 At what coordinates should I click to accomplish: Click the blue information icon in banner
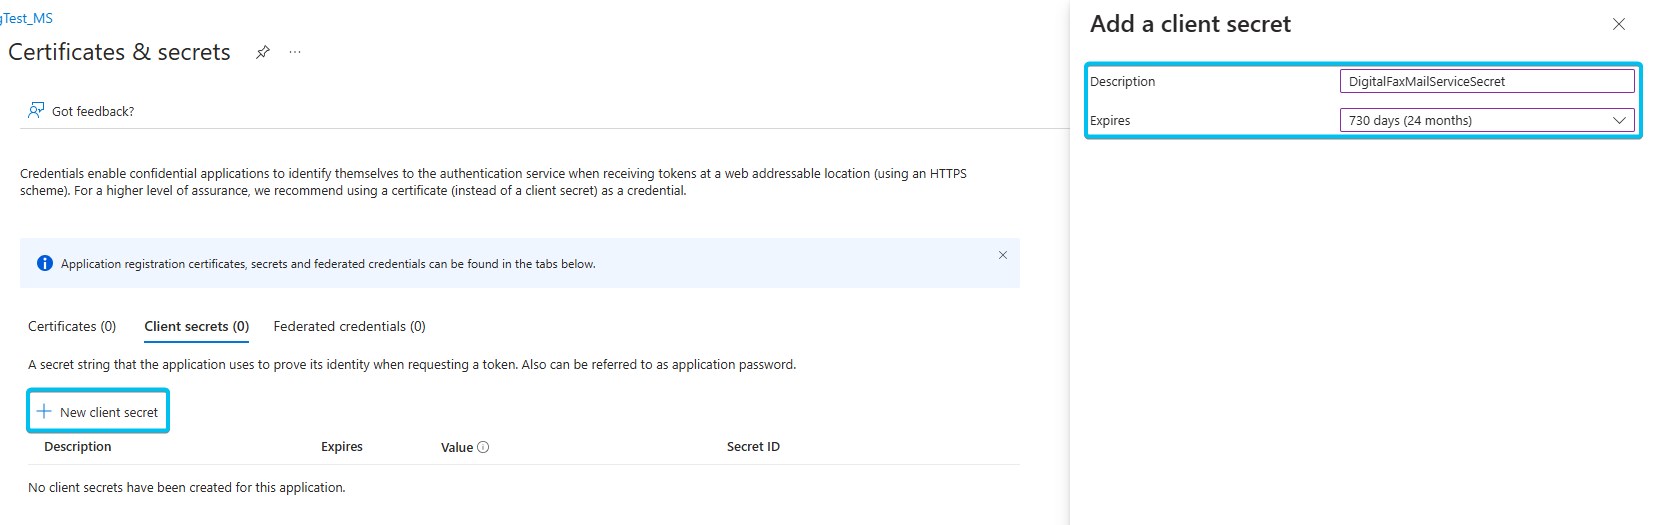click(x=44, y=264)
